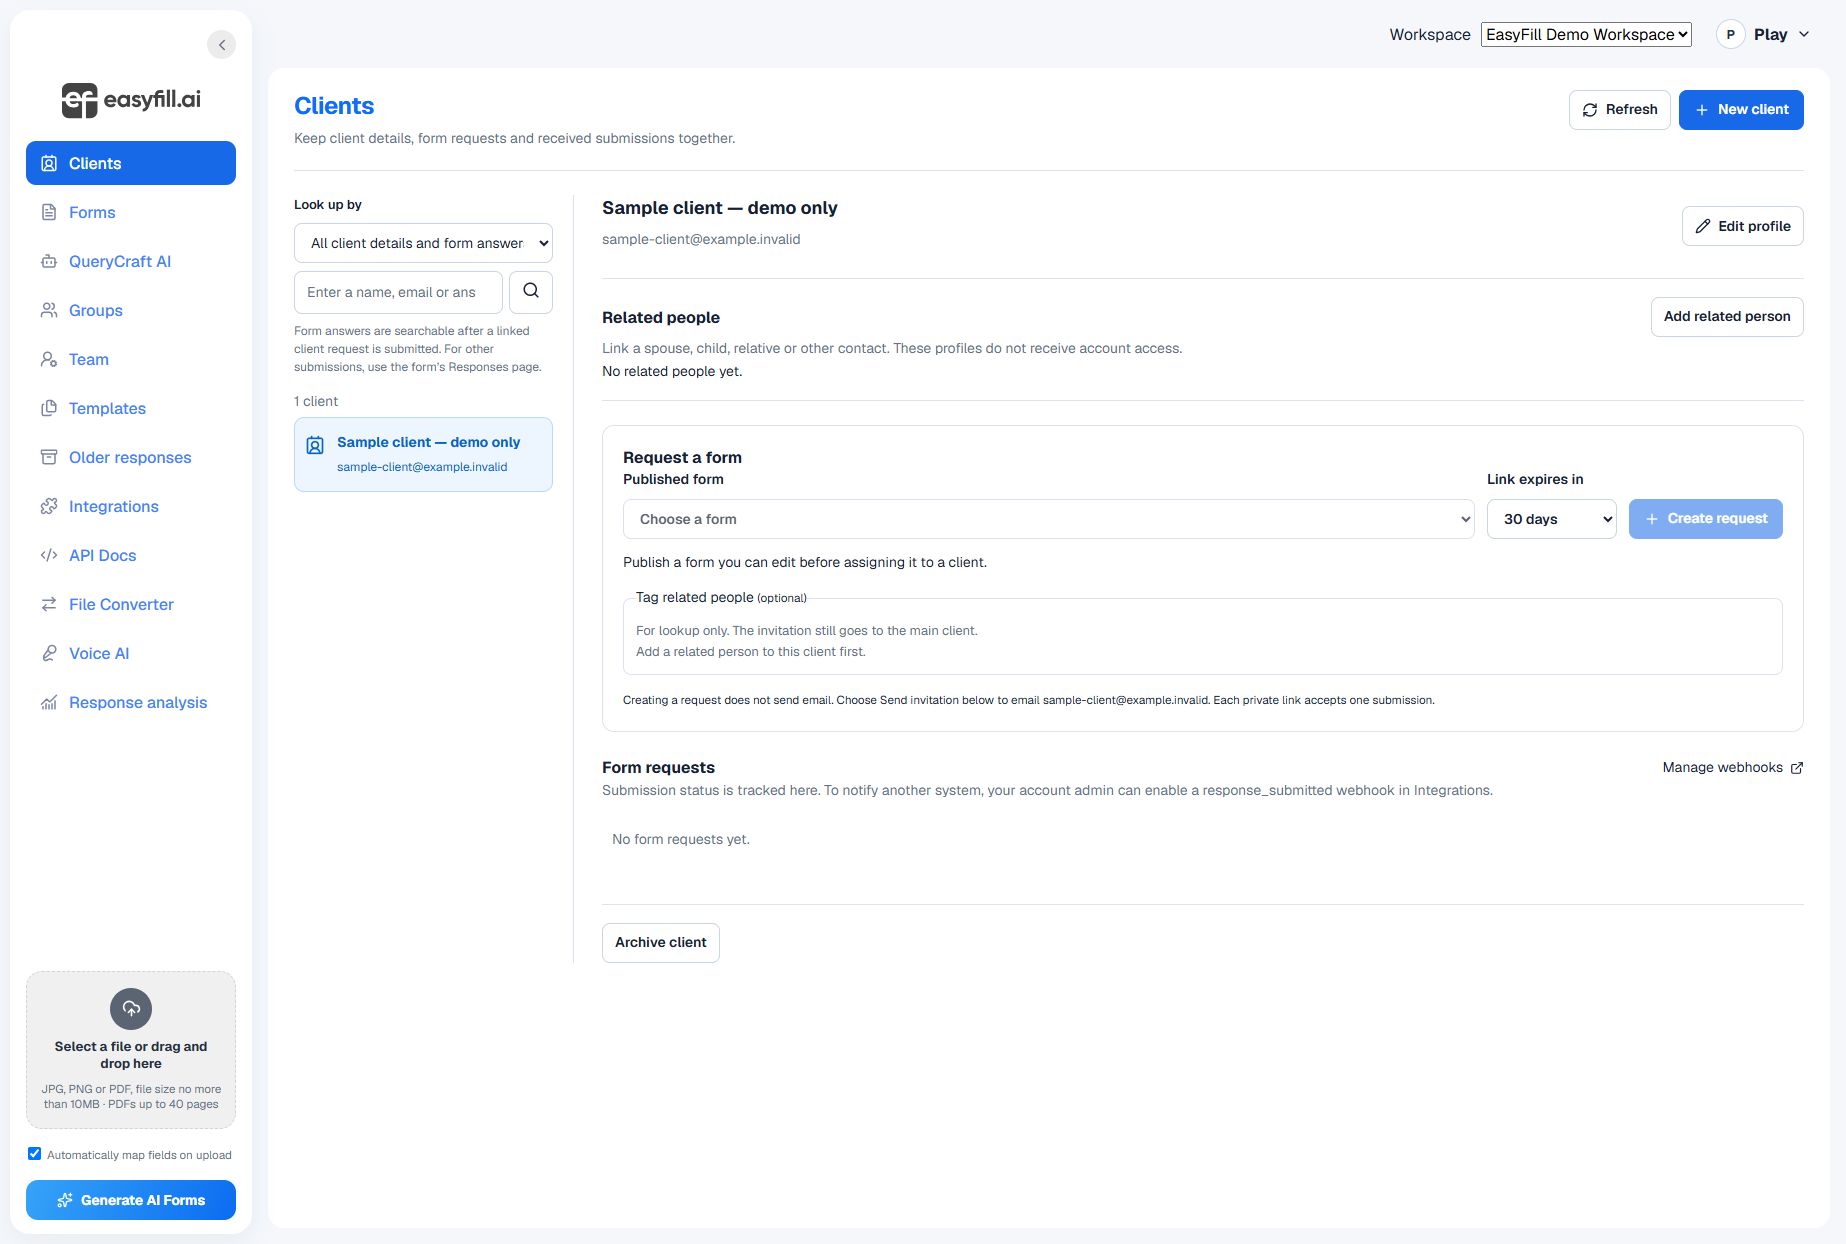This screenshot has height=1244, width=1846.
Task: Open the Forms page
Action: [x=131, y=212]
